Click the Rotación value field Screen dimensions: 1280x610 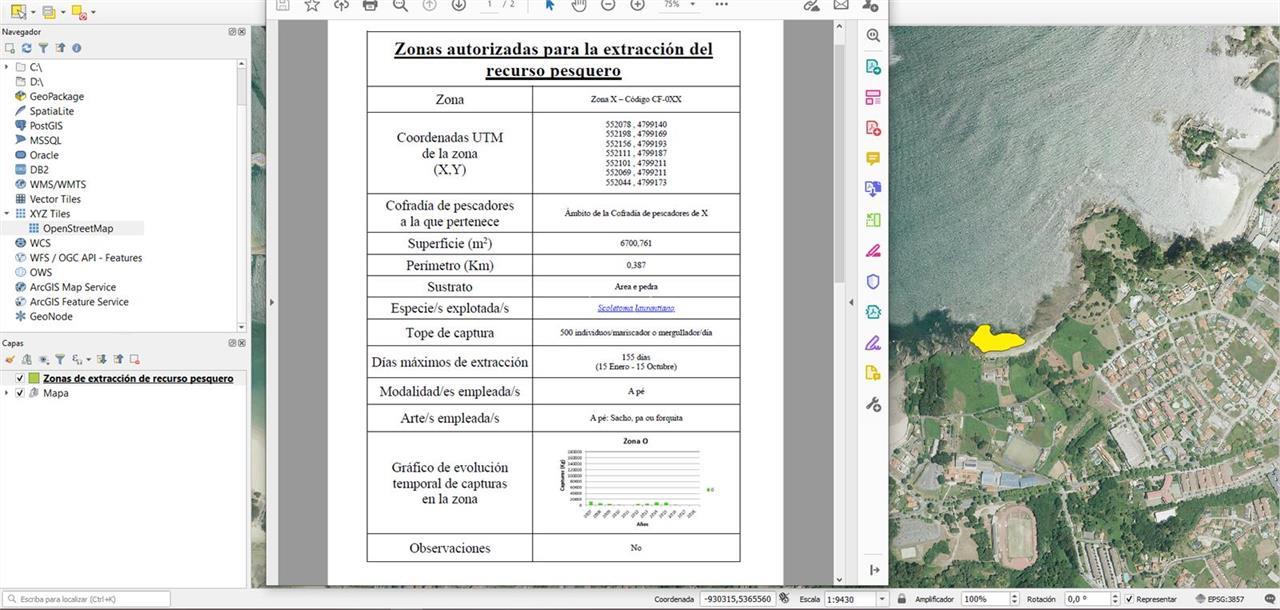1086,599
